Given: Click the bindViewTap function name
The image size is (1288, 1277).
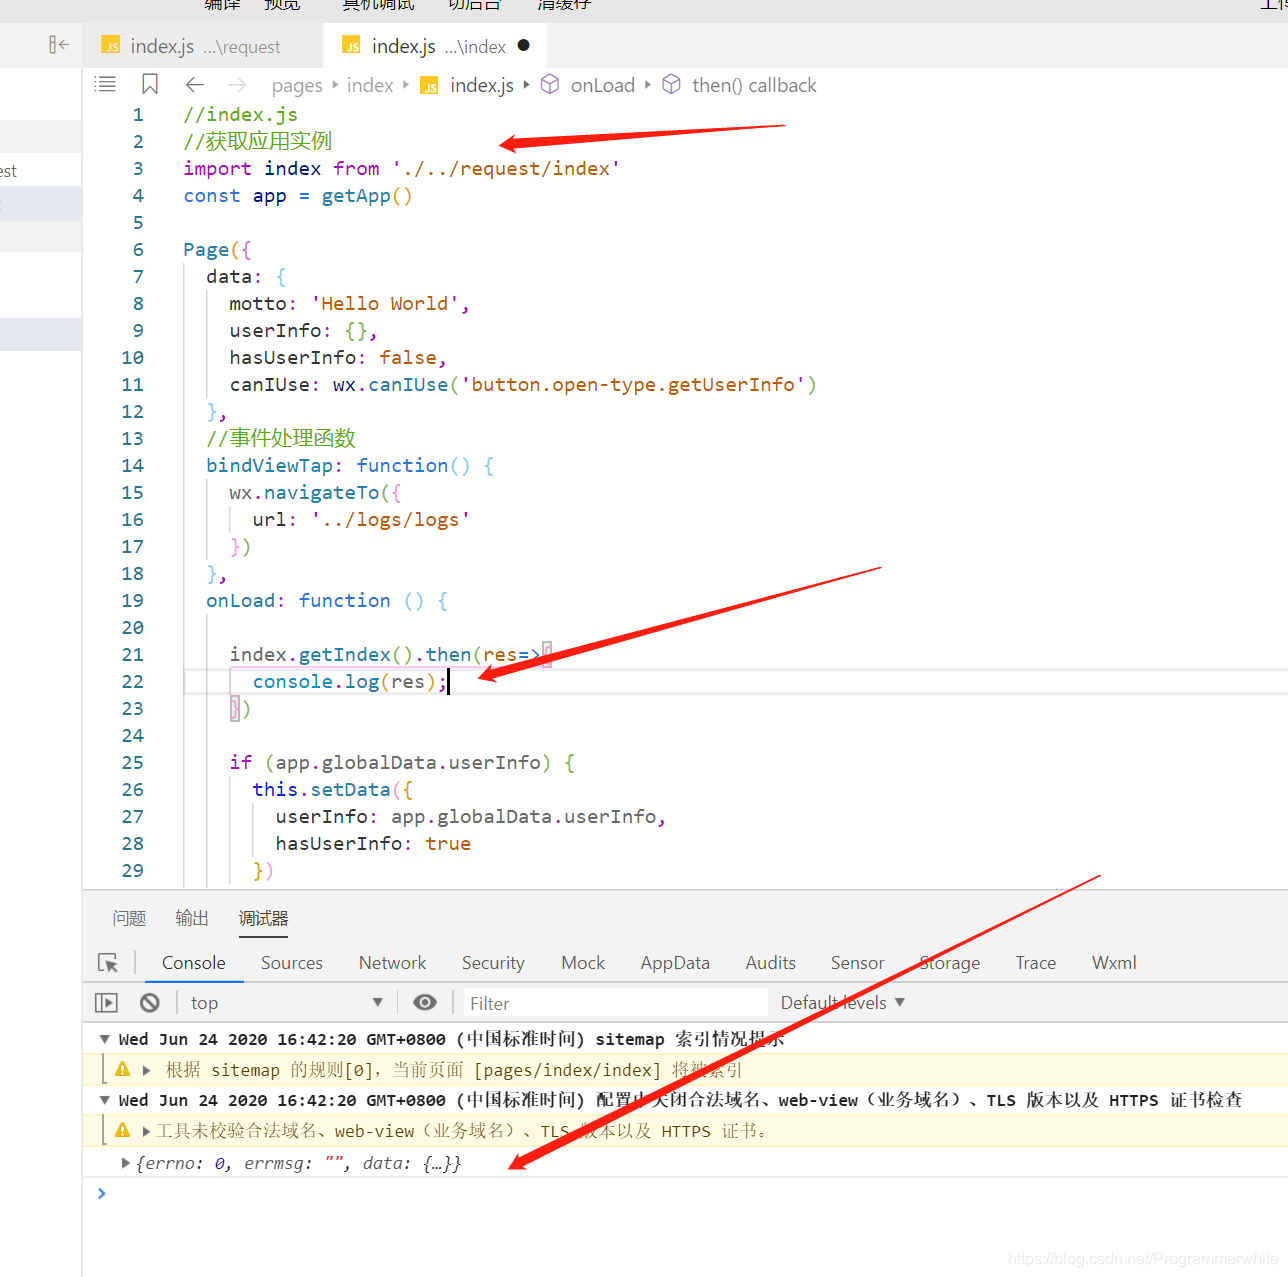Looking at the screenshot, I should [x=269, y=466].
